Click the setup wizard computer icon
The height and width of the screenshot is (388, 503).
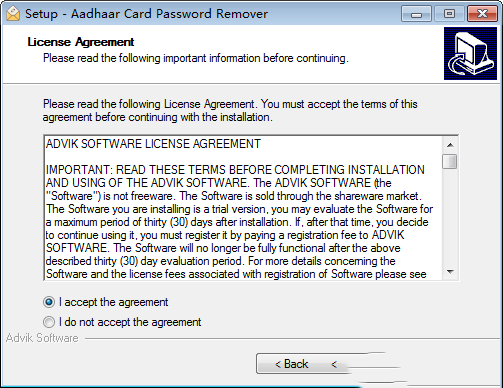click(470, 53)
